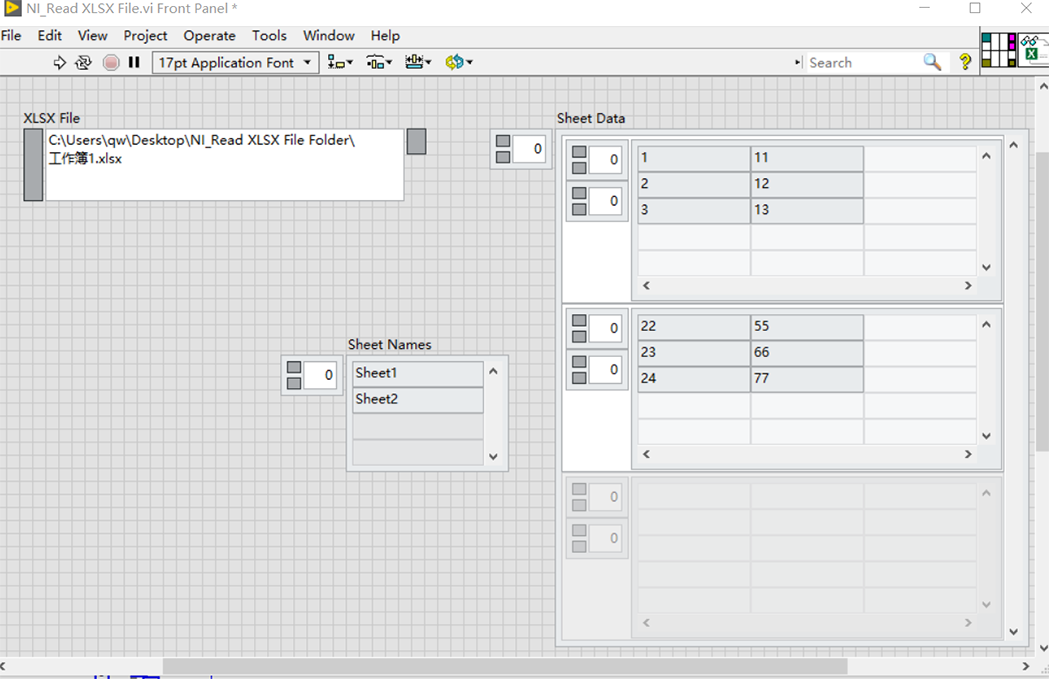The height and width of the screenshot is (679, 1049).
Task: Open the Resize Objects tool
Action: coord(418,62)
